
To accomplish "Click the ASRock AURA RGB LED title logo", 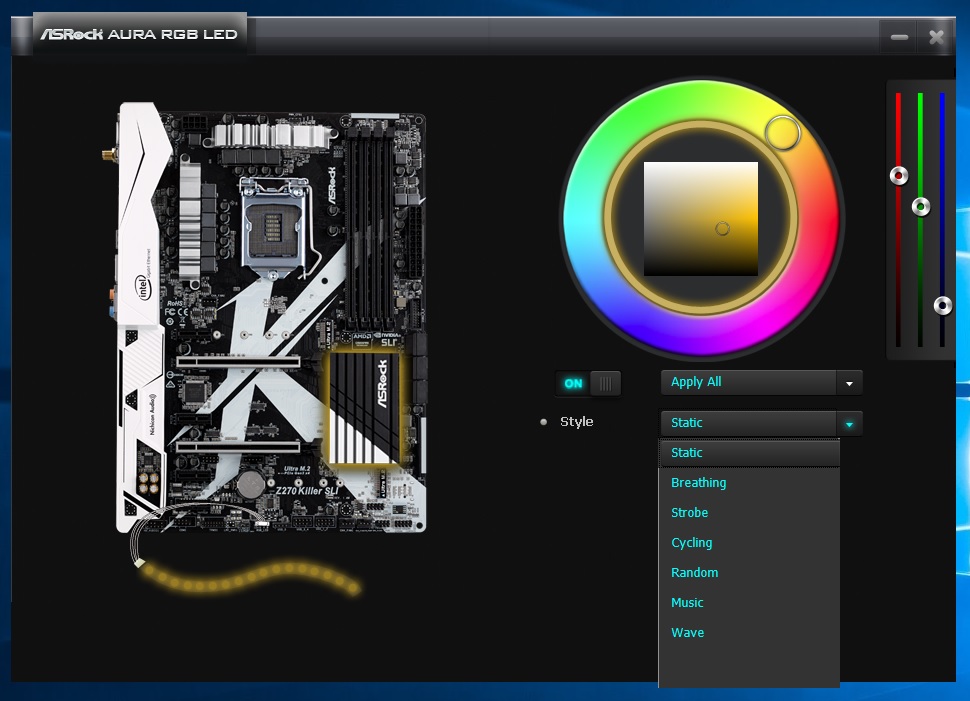I will (139, 35).
